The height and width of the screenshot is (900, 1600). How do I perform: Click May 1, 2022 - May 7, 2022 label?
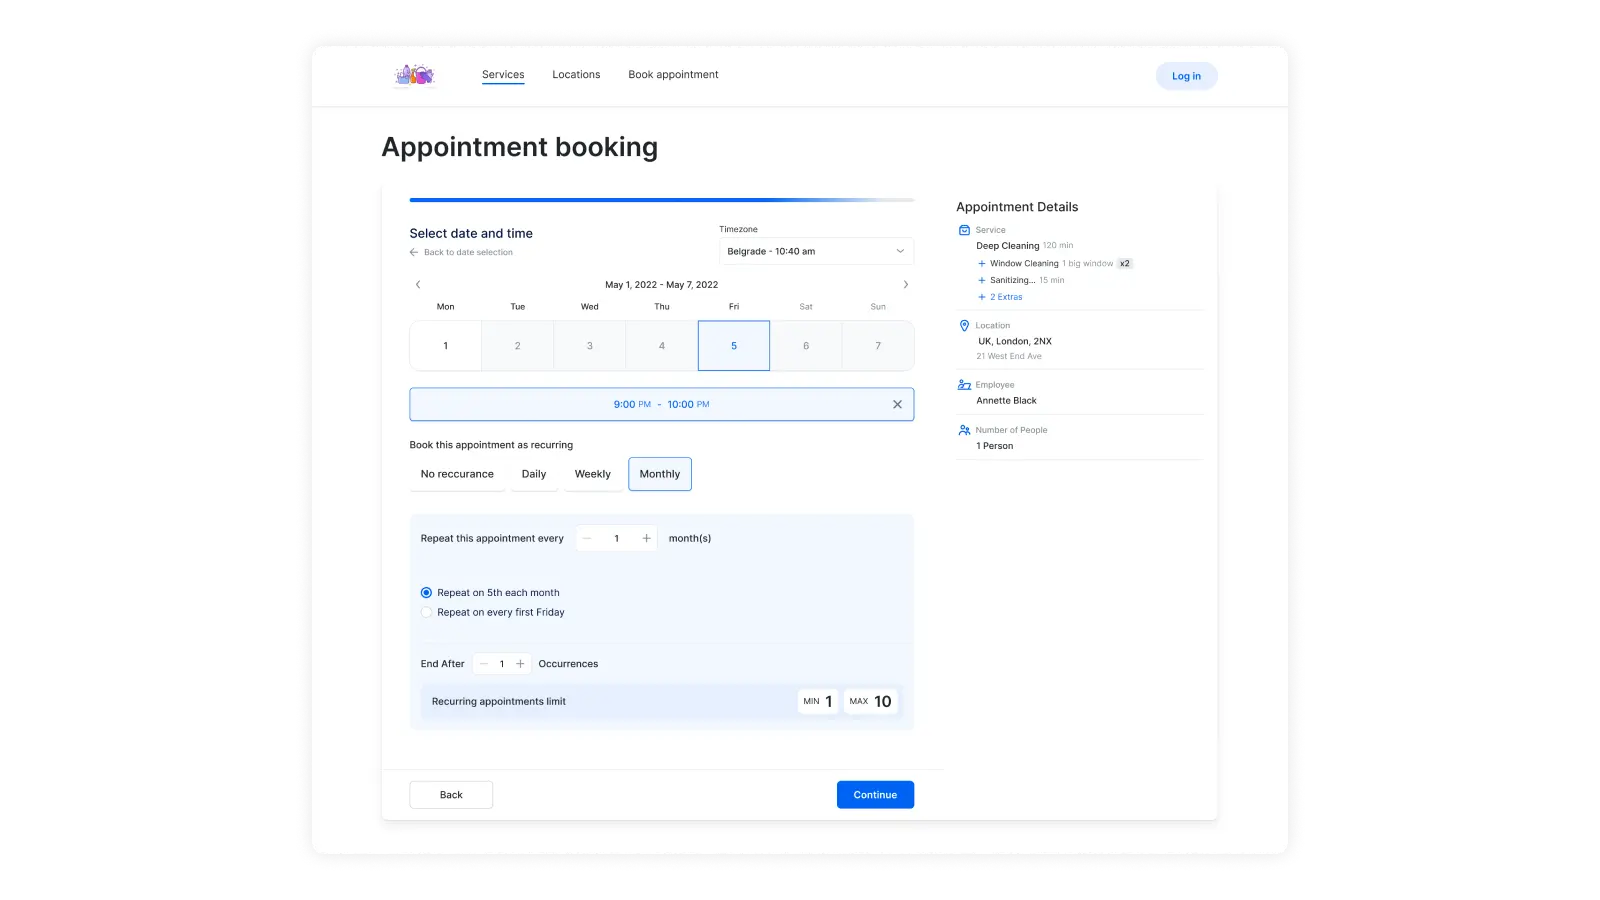pos(662,285)
